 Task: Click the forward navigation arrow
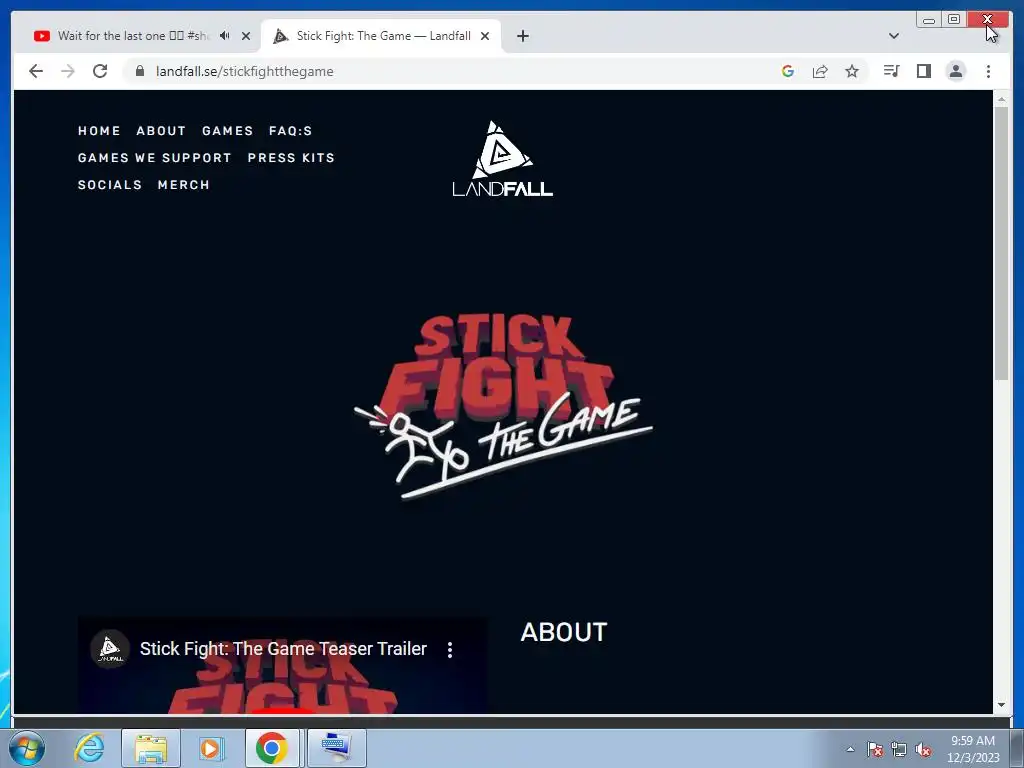click(x=68, y=71)
